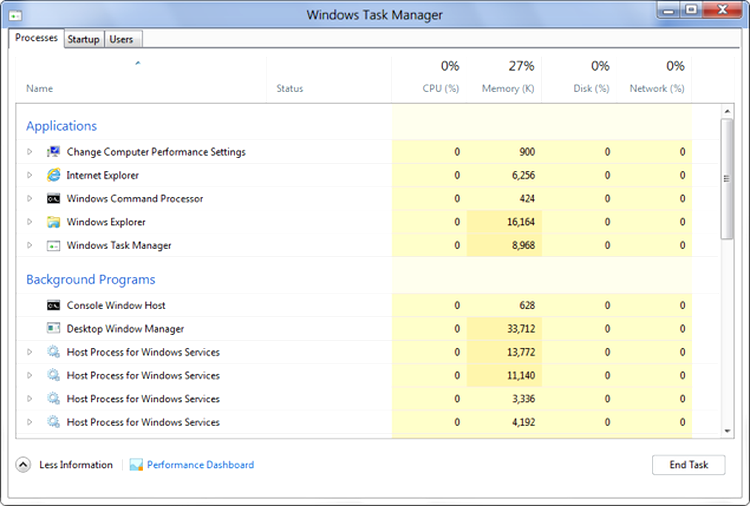Sort by the CPU (%) column header

coord(441,88)
